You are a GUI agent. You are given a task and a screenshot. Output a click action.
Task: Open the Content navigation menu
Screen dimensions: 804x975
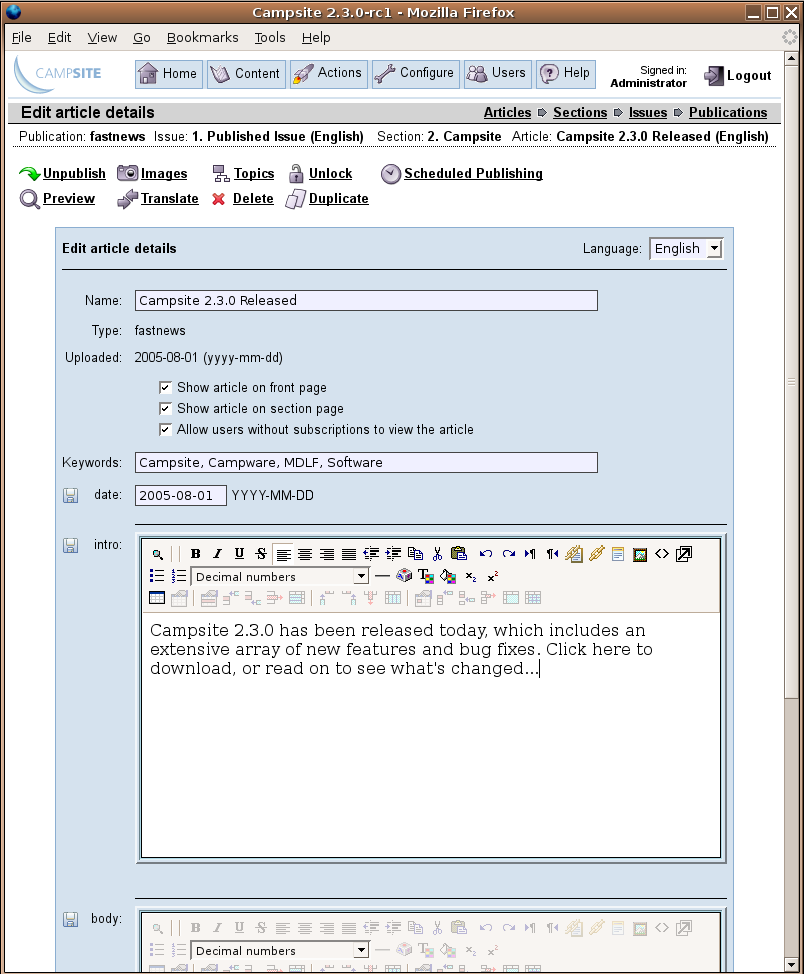246,74
